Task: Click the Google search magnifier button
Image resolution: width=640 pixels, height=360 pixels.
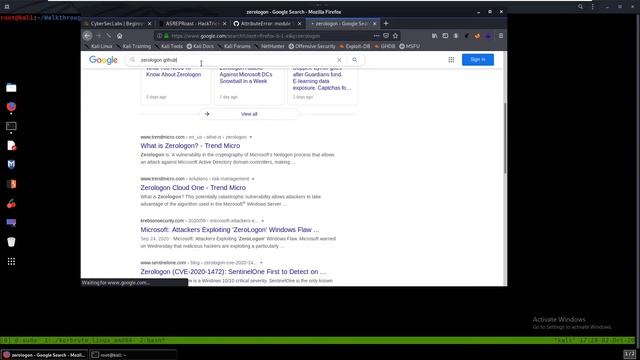Action: [x=355, y=60]
